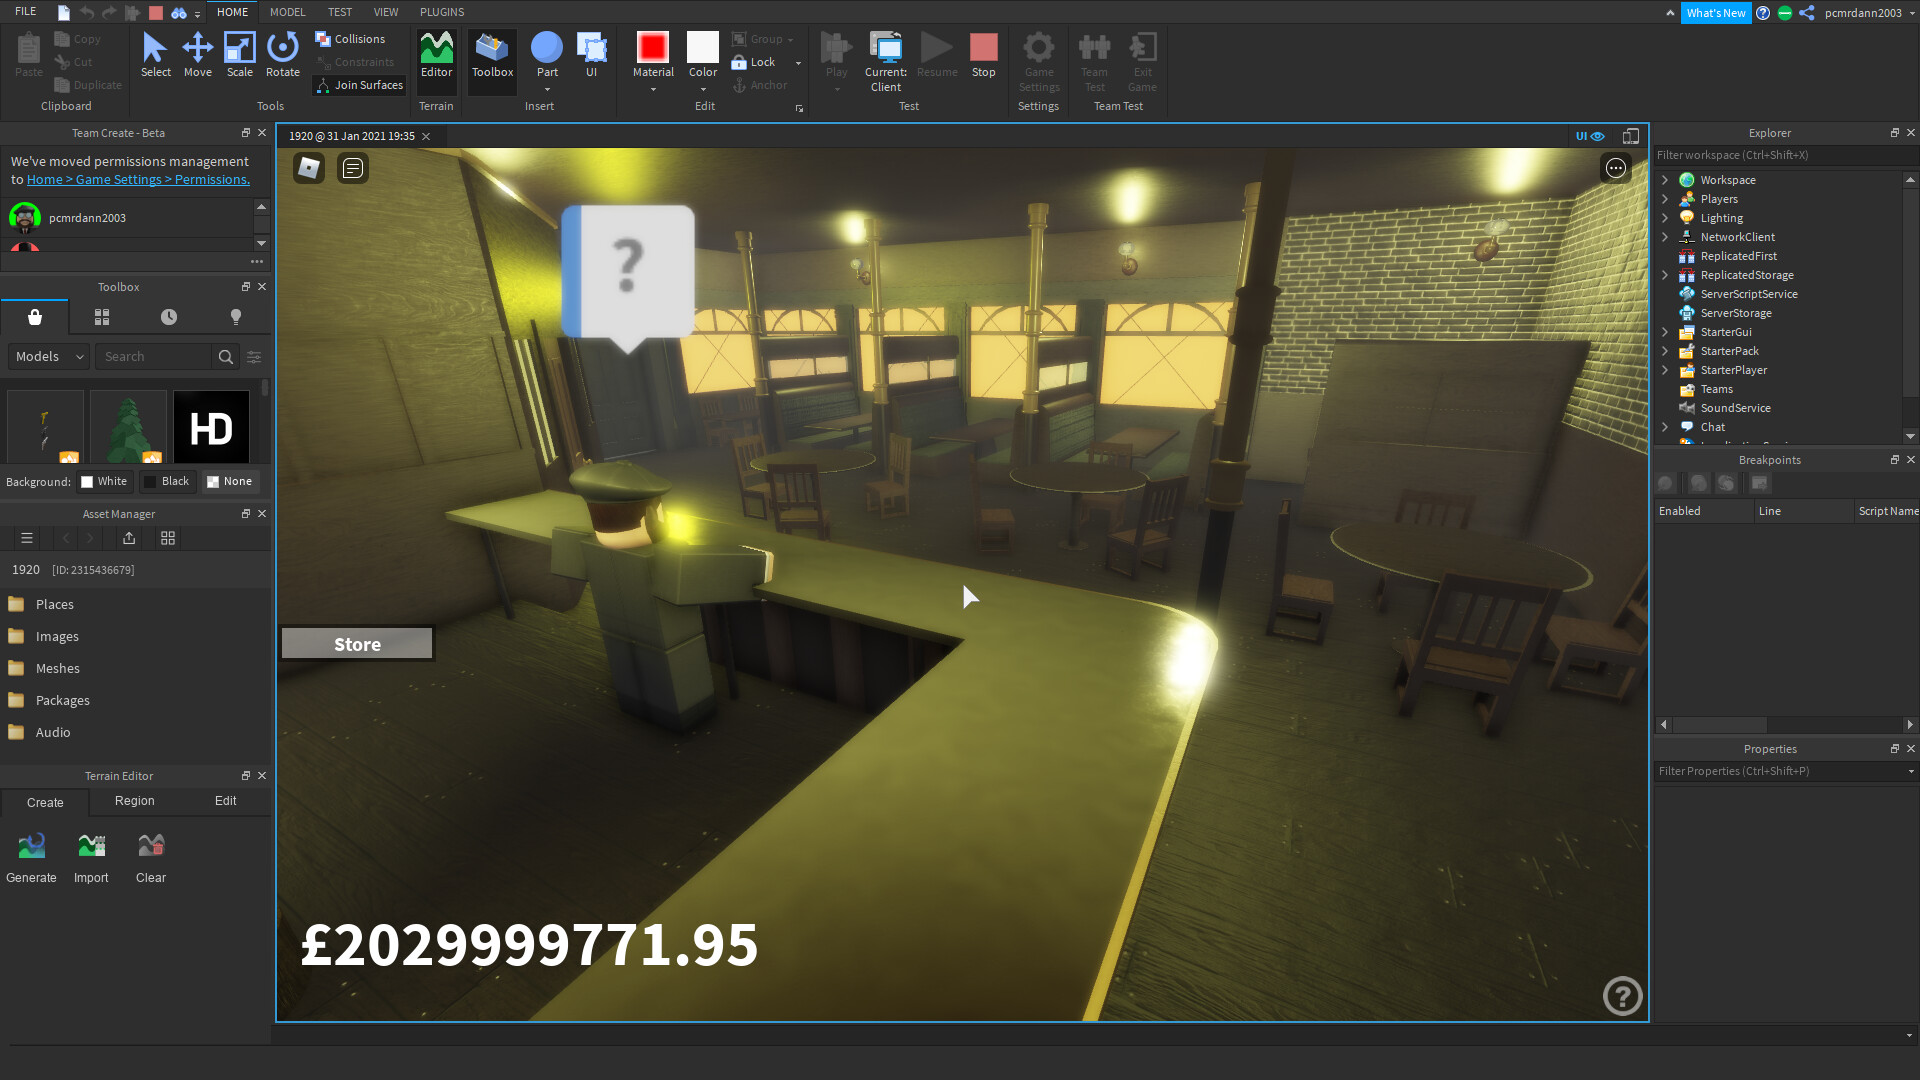
Task: Open Home > Game Settings > Permissions link
Action: [138, 180]
